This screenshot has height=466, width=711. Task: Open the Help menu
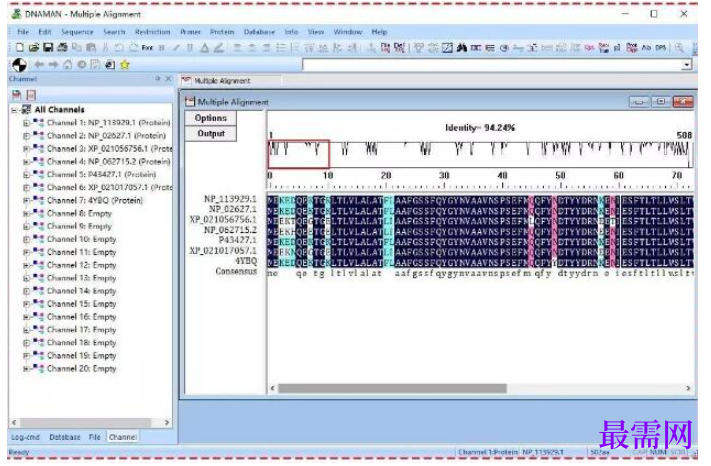click(380, 32)
